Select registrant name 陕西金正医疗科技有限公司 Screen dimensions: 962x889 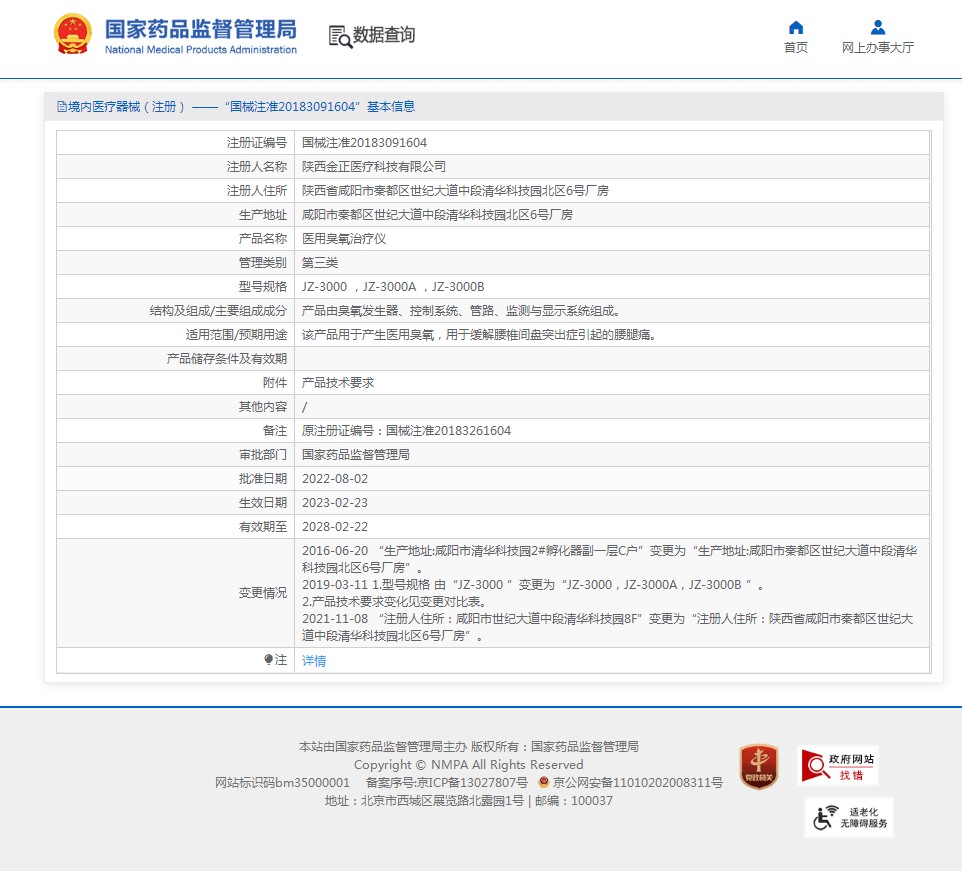[374, 167]
